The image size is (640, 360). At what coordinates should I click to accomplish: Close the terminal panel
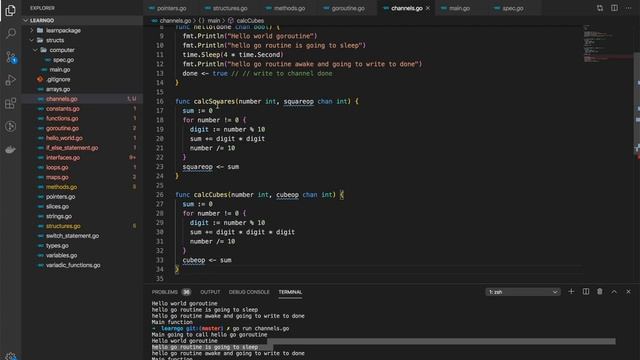628,292
